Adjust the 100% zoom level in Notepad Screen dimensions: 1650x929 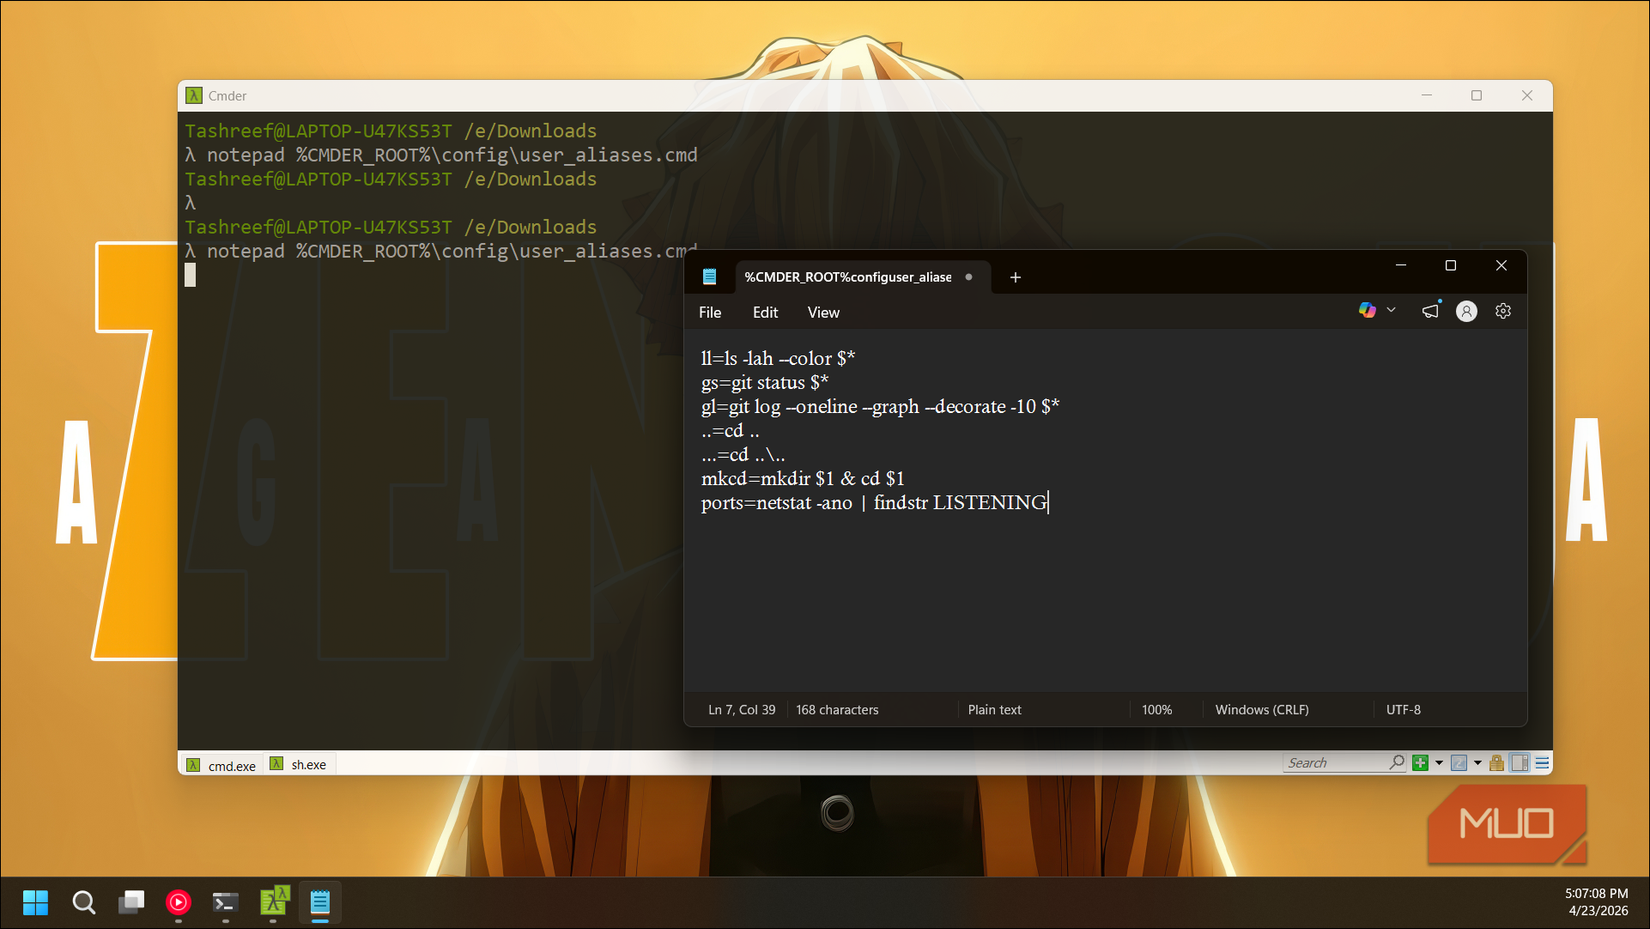click(x=1156, y=709)
